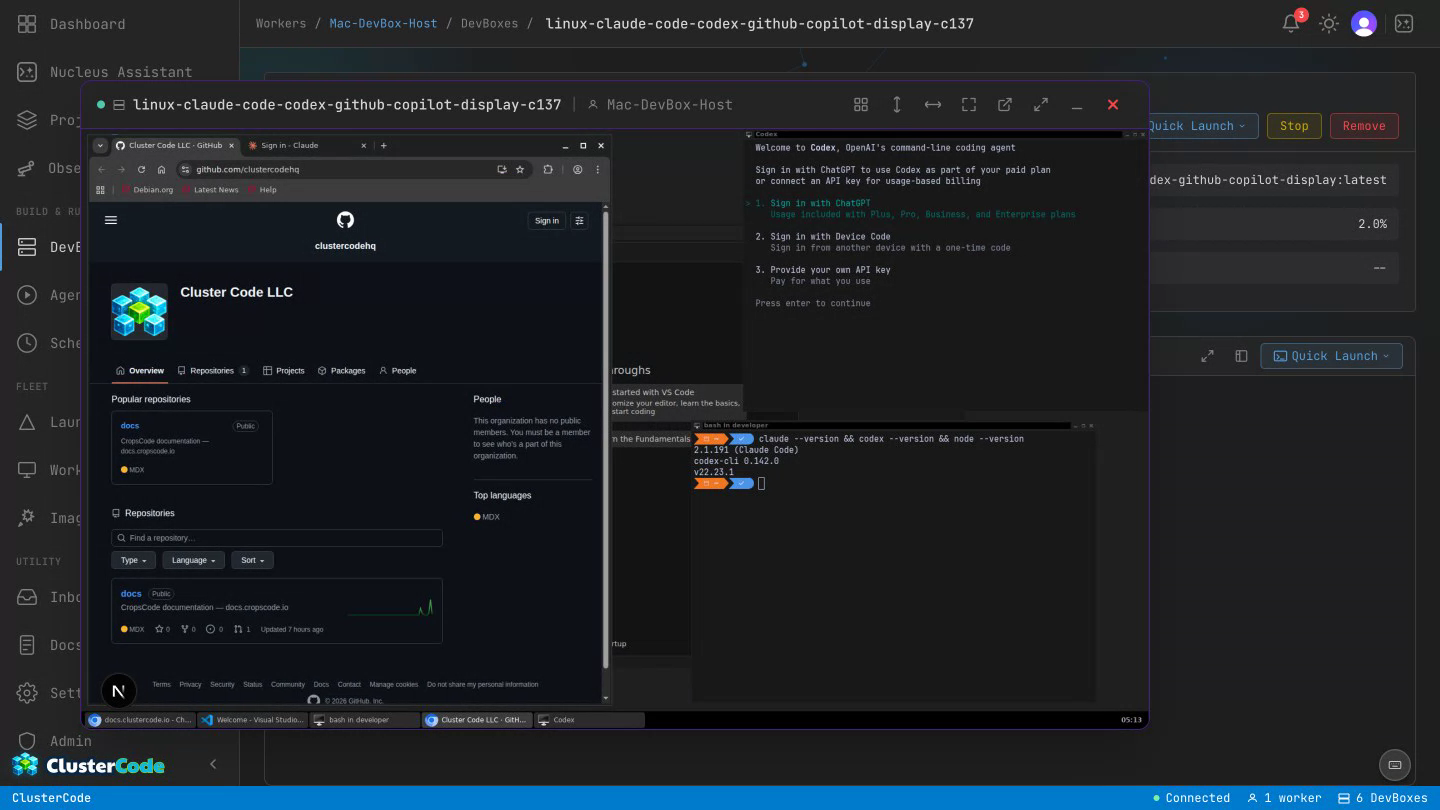This screenshot has height=810, width=1440.
Task: Open notifications bell with 3 badge
Action: (x=1291, y=23)
